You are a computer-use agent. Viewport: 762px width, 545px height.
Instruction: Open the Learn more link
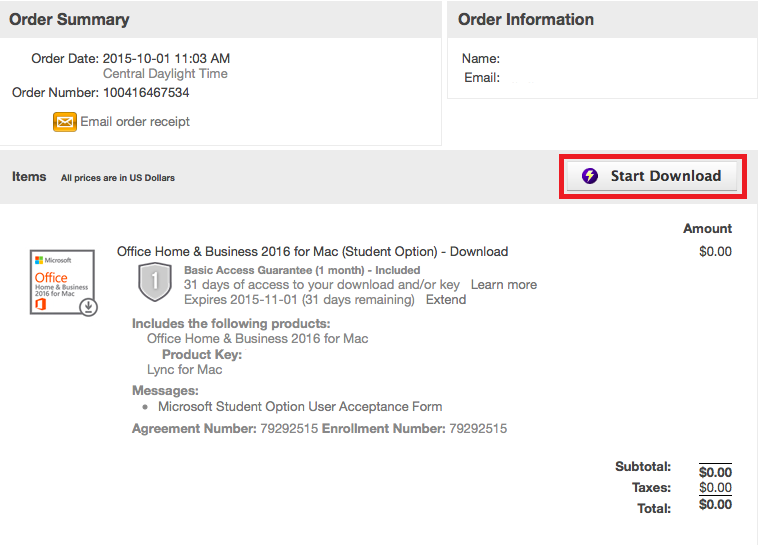point(503,284)
